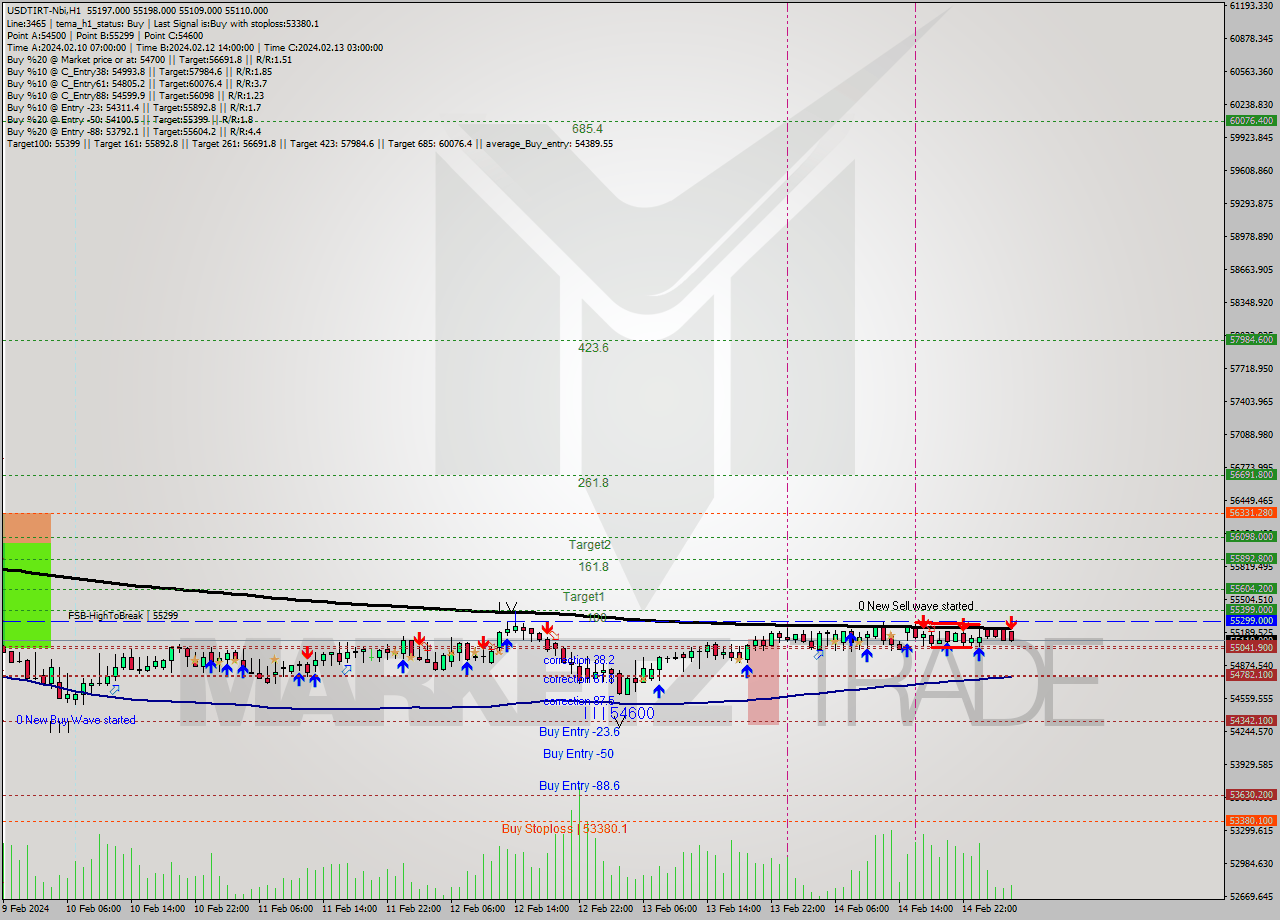Click the '13 Feb 22:00' time axis label
Screen dimensions: 1280x920
(798, 909)
